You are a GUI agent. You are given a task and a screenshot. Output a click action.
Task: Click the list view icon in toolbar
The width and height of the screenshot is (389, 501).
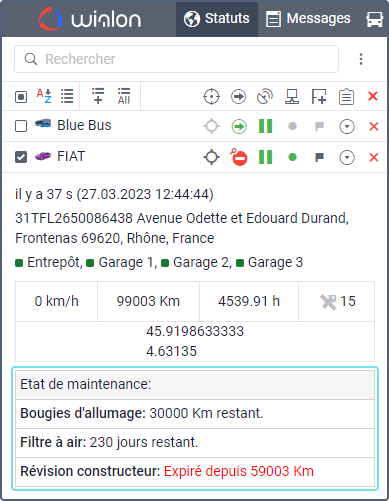tap(67, 96)
